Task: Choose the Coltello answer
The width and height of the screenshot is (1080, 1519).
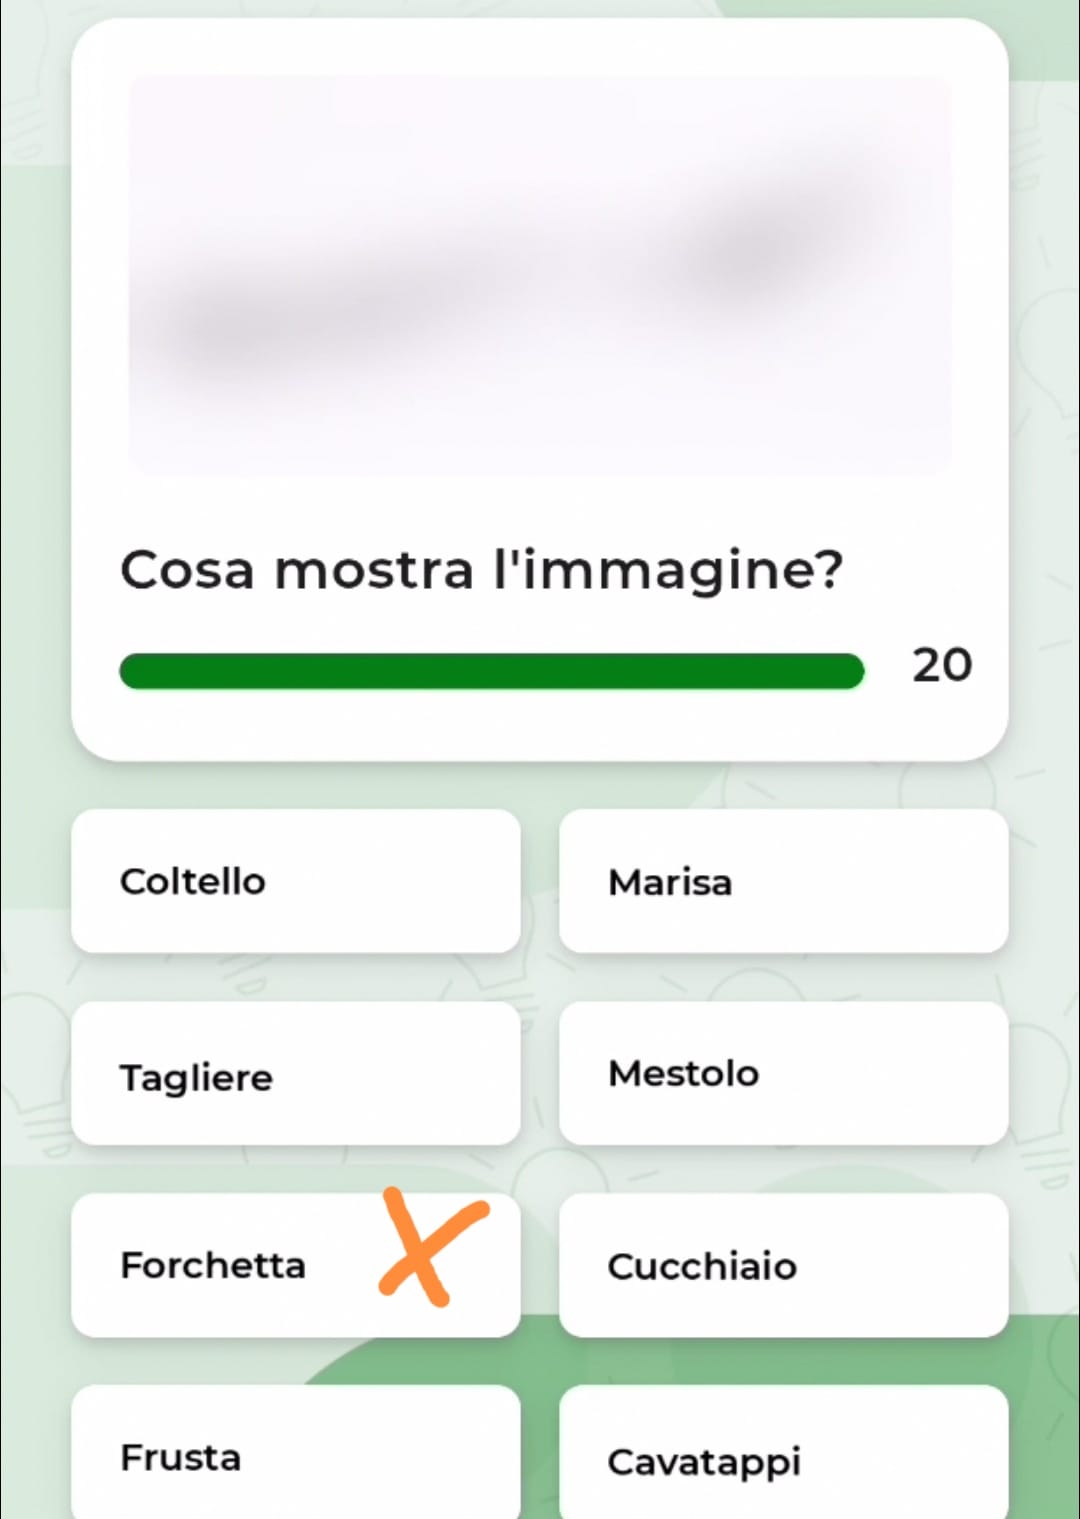Action: point(295,881)
